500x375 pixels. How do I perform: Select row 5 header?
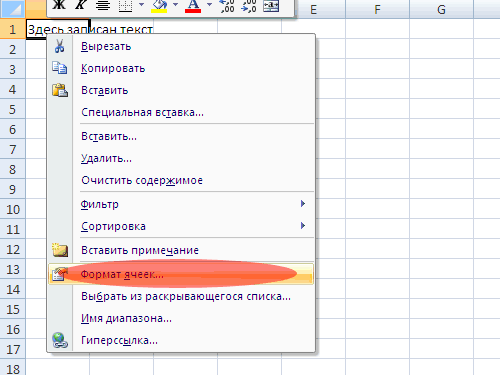click(x=13, y=109)
